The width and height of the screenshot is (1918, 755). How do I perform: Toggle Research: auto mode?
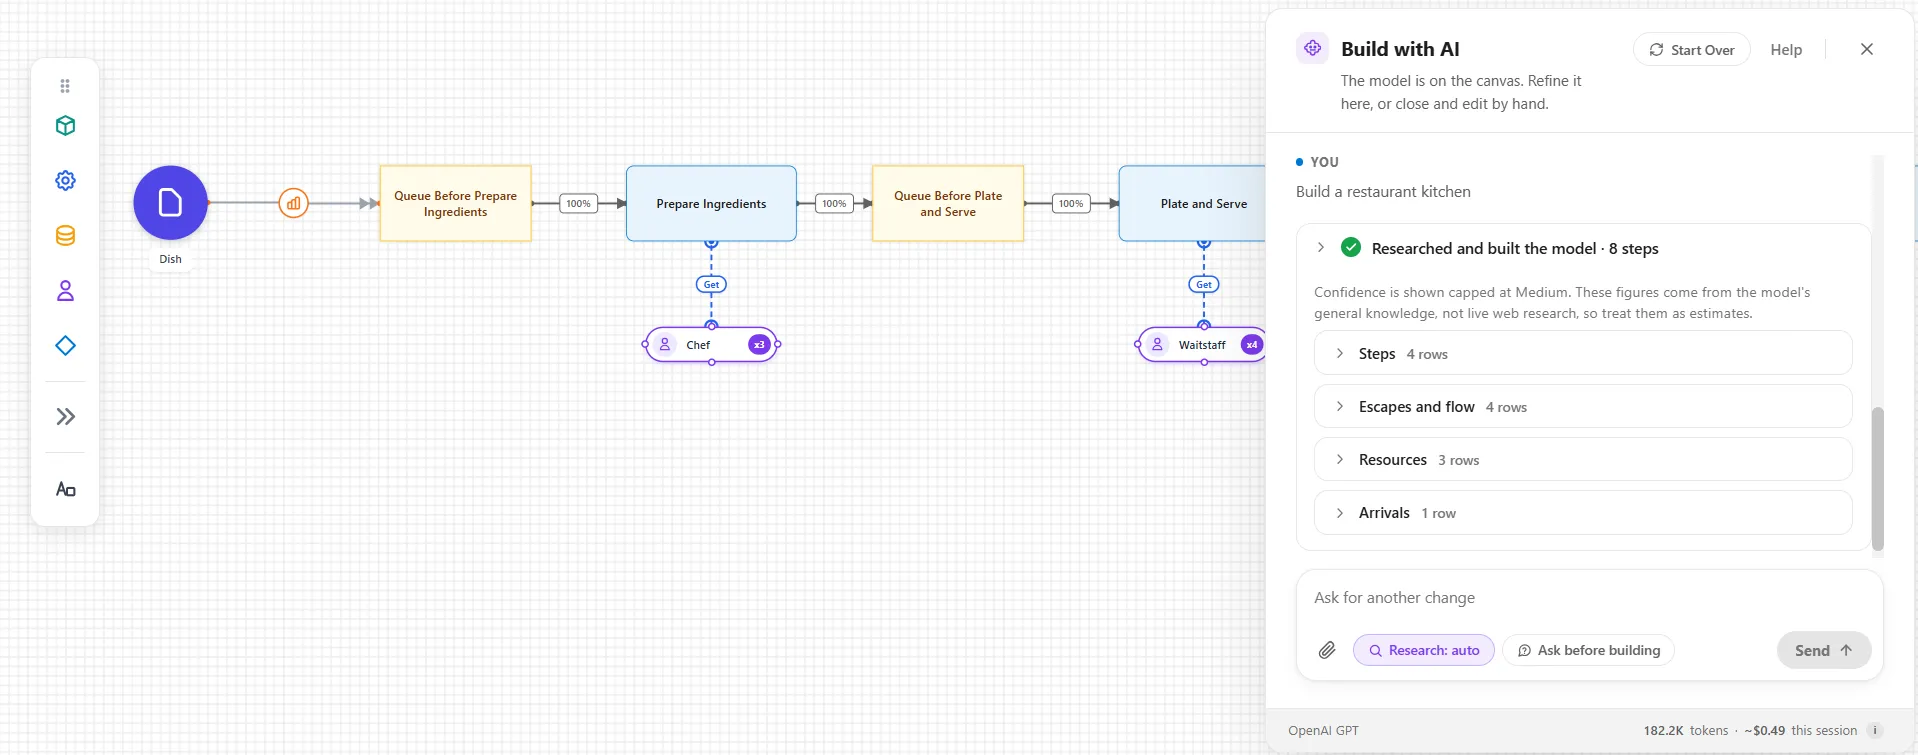pos(1424,650)
